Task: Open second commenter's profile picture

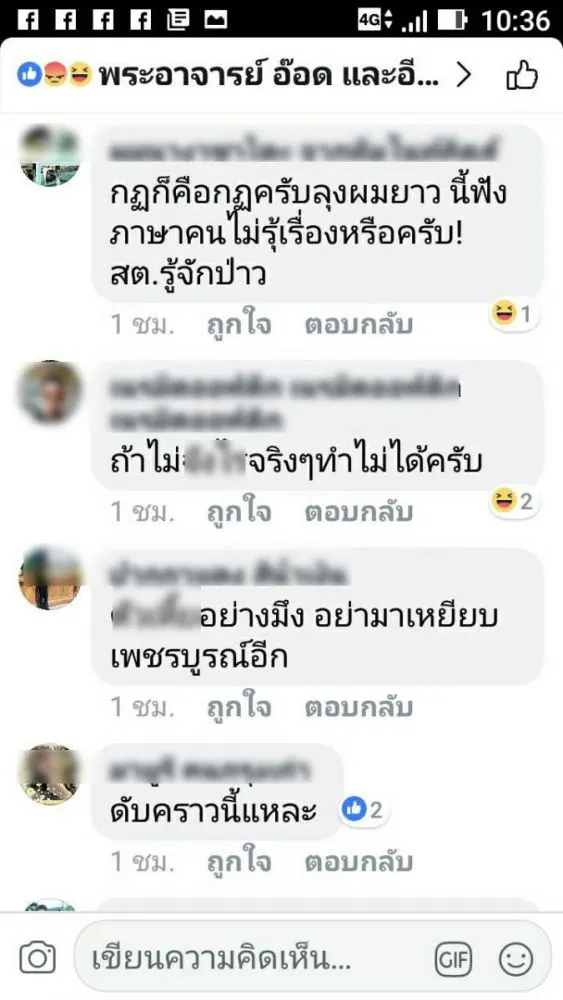Action: 49,392
